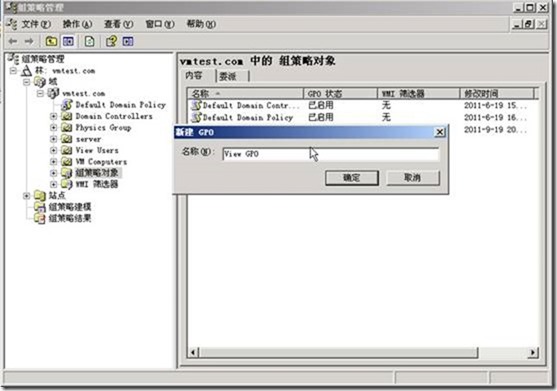Sort by the WMI 筛选器 column header

pyautogui.click(x=418, y=94)
